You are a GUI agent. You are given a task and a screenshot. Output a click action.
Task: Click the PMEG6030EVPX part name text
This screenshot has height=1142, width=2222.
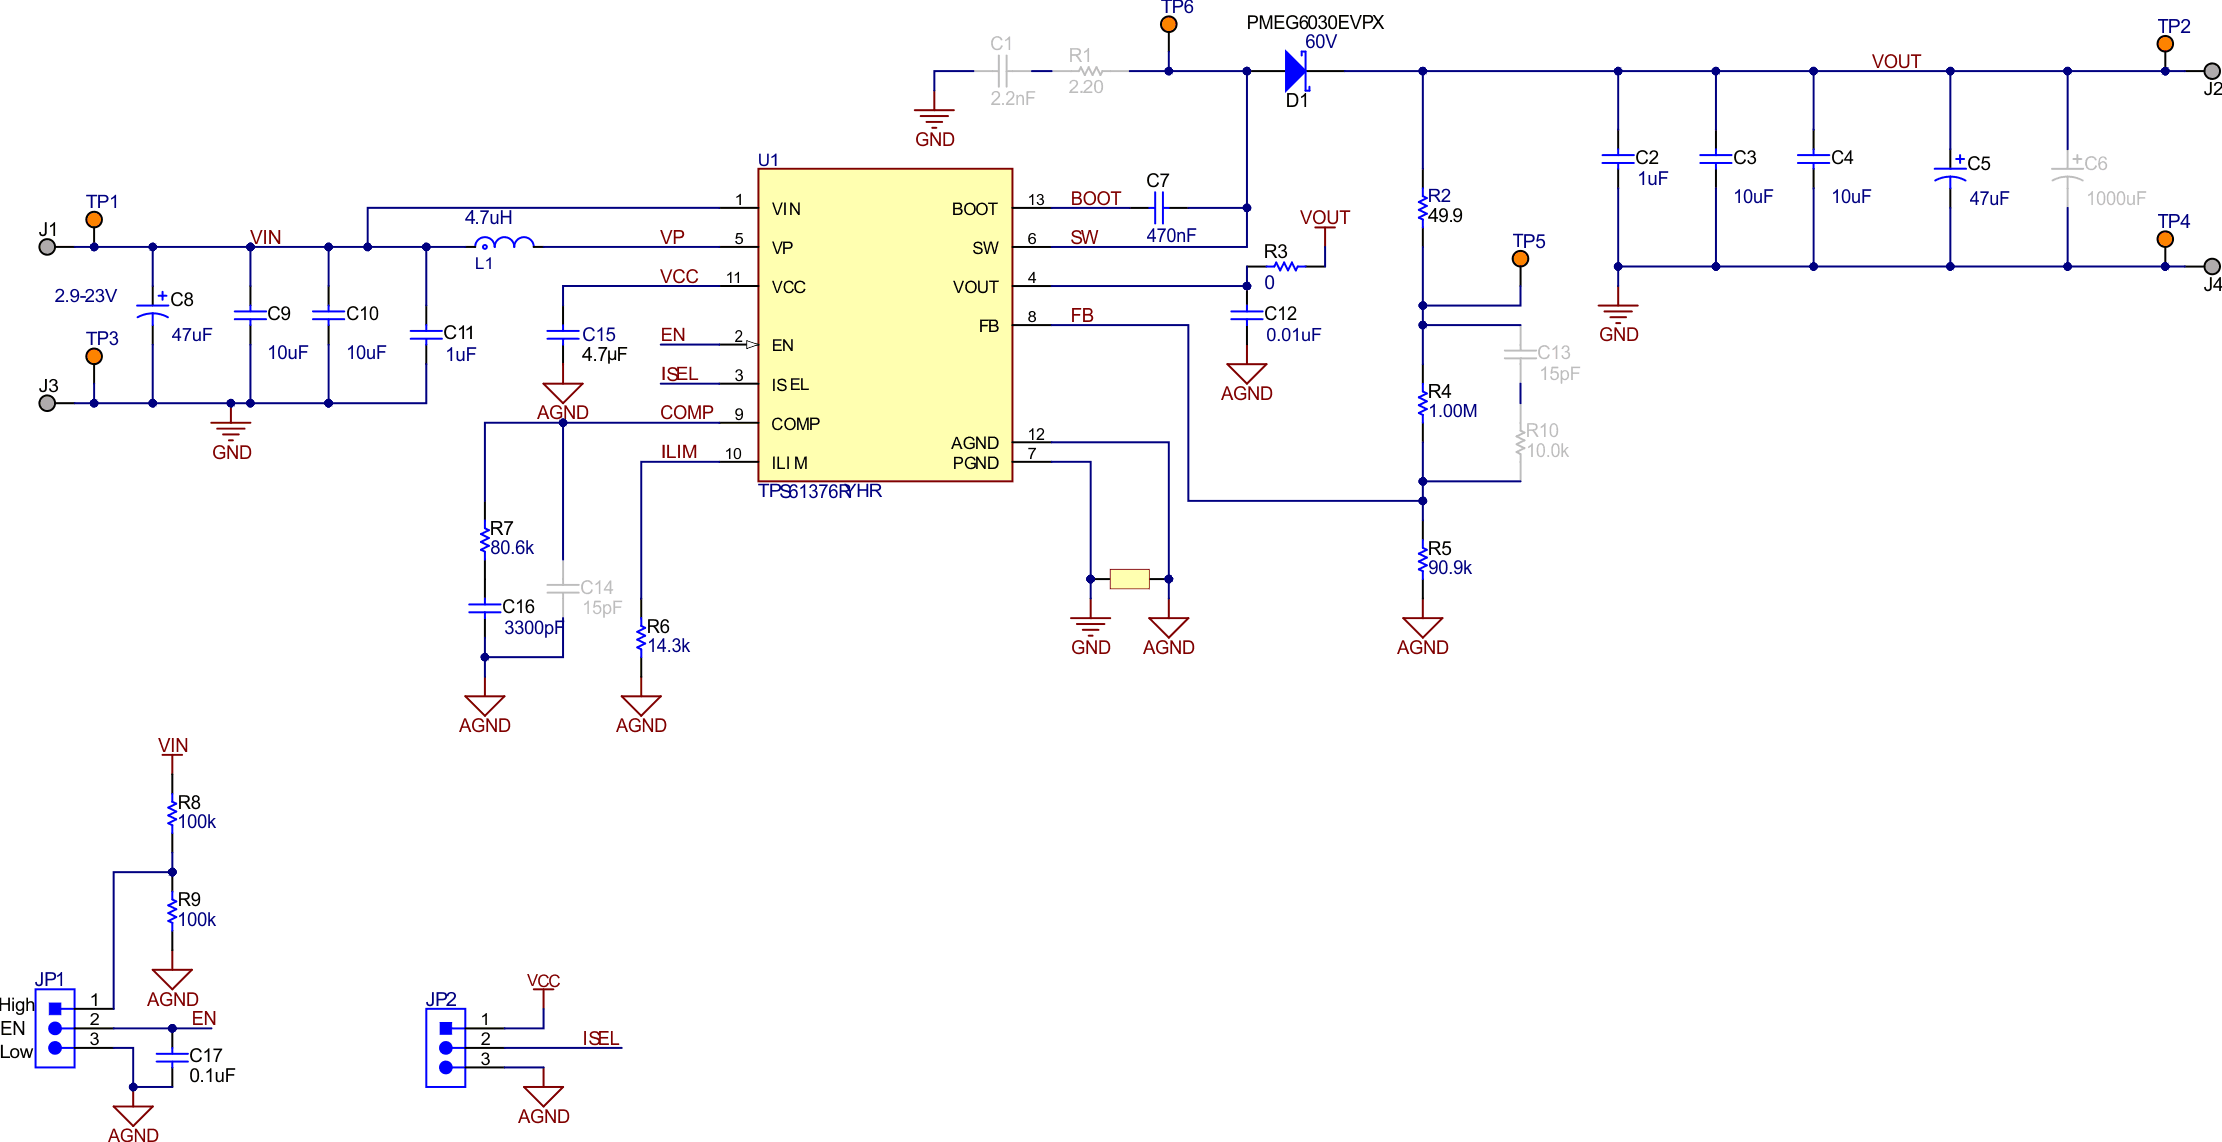pos(1315,22)
